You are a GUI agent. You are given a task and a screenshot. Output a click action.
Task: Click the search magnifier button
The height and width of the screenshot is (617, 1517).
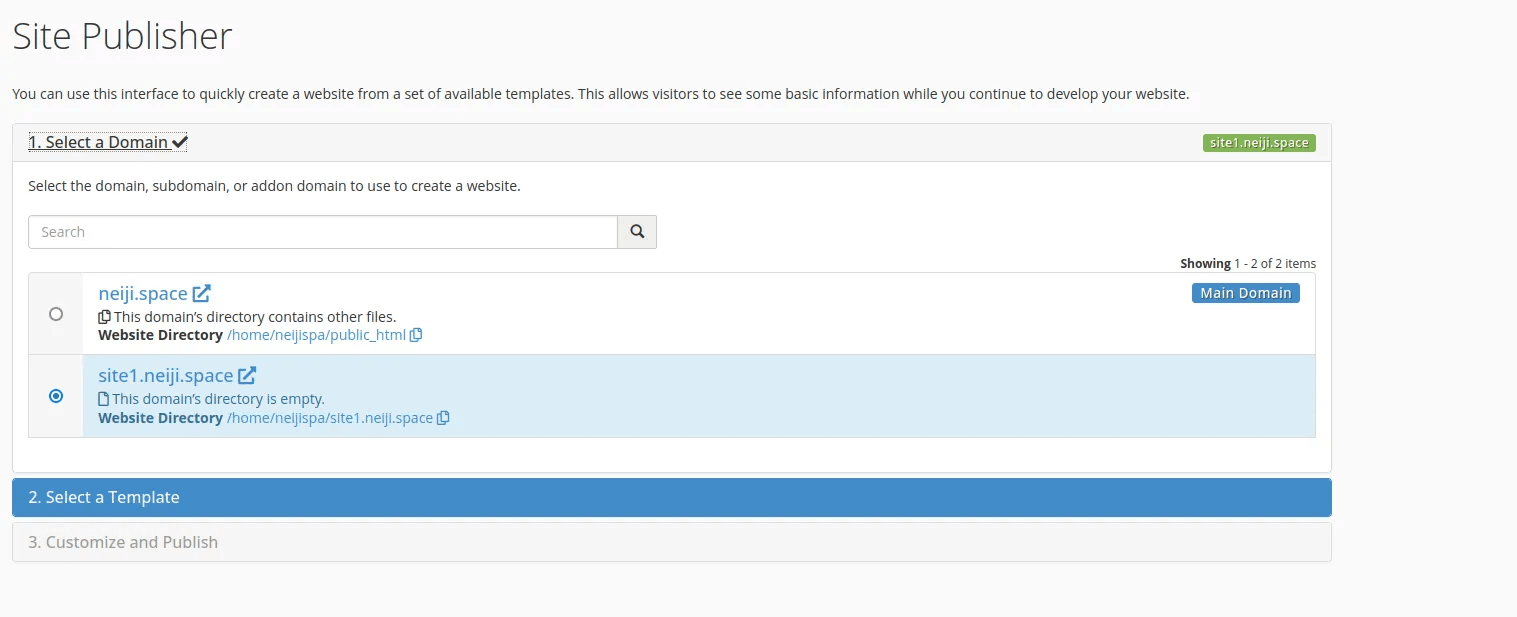pos(637,232)
